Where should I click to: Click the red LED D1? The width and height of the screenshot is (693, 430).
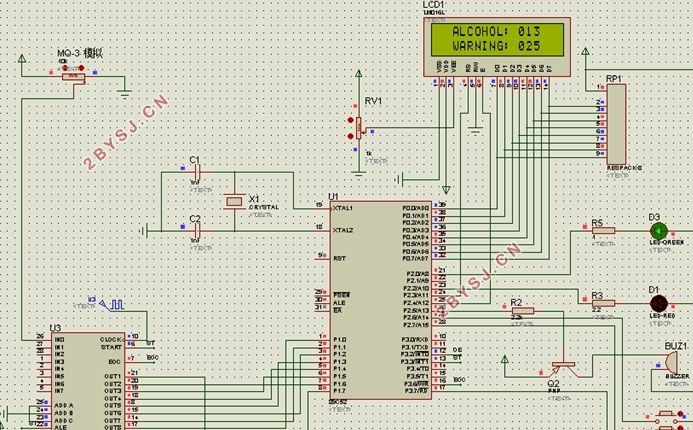point(659,304)
